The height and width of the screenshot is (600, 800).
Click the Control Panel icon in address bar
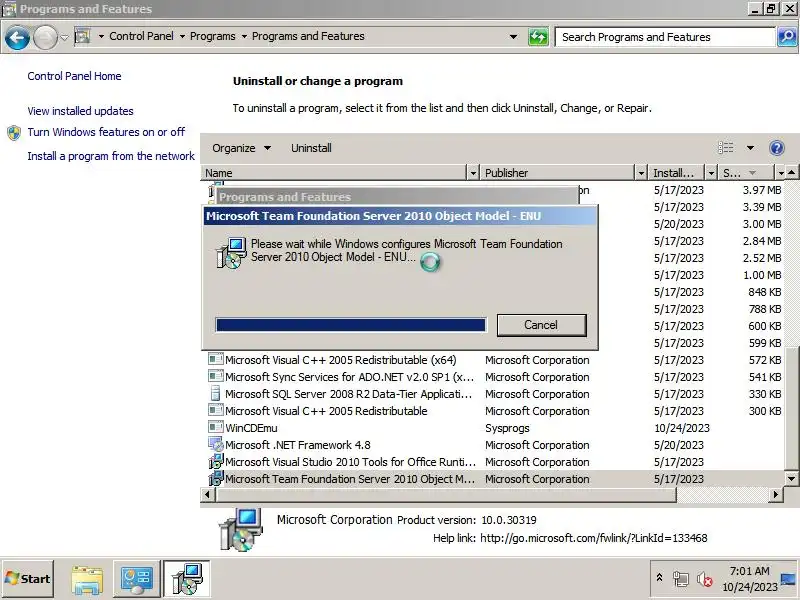click(82, 36)
